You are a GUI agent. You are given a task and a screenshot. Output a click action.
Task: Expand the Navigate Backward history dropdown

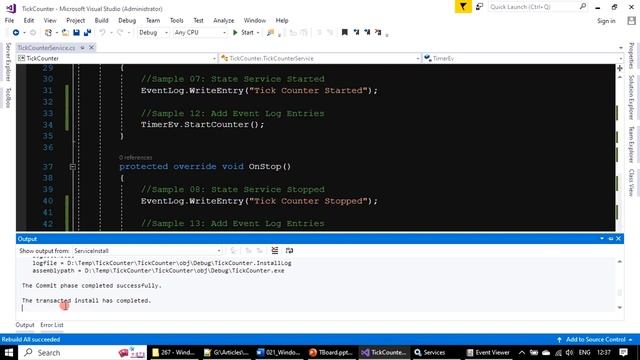24,33
